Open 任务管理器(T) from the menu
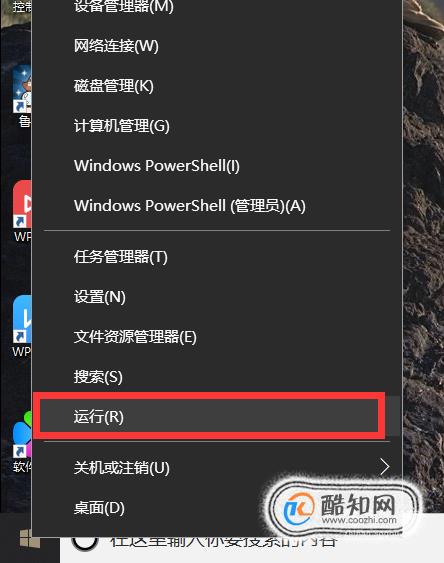444x563 pixels. pyautogui.click(x=217, y=257)
